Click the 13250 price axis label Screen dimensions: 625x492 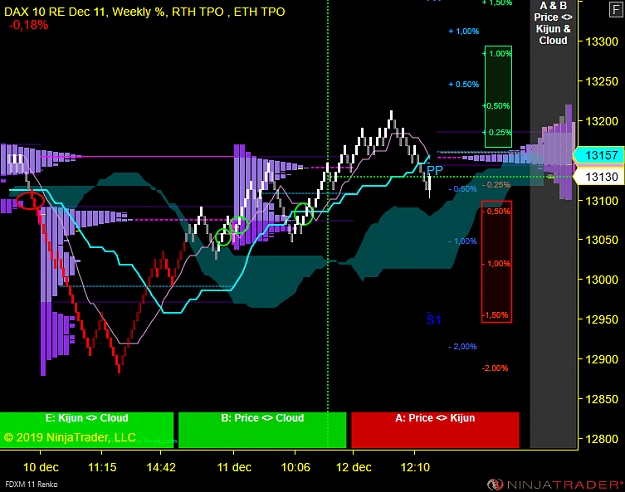[601, 81]
